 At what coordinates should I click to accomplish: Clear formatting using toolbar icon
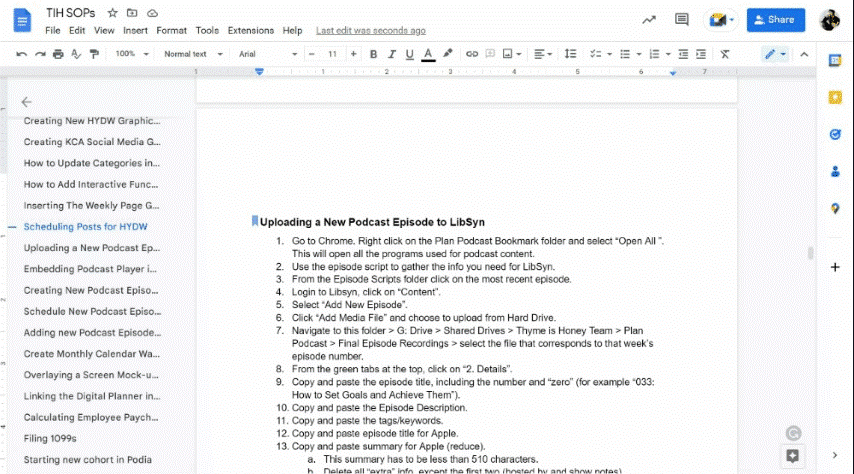tap(725, 54)
